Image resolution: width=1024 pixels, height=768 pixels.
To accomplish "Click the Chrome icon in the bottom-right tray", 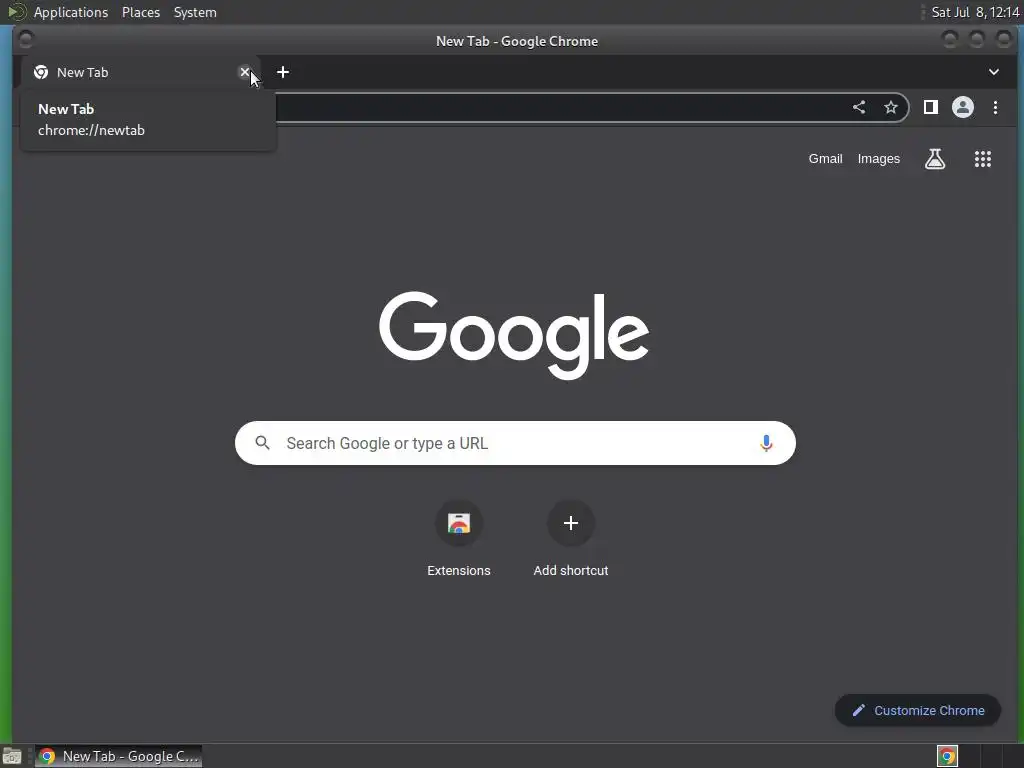I will click(x=947, y=756).
